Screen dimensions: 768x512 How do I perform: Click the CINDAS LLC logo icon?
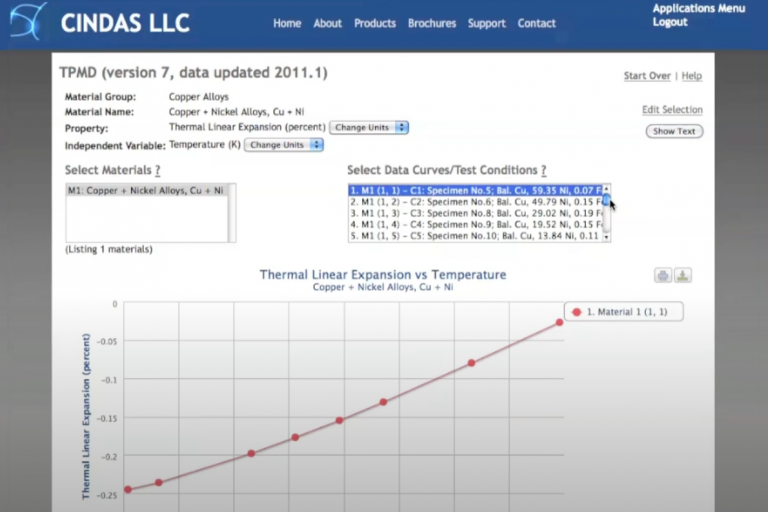tap(28, 21)
